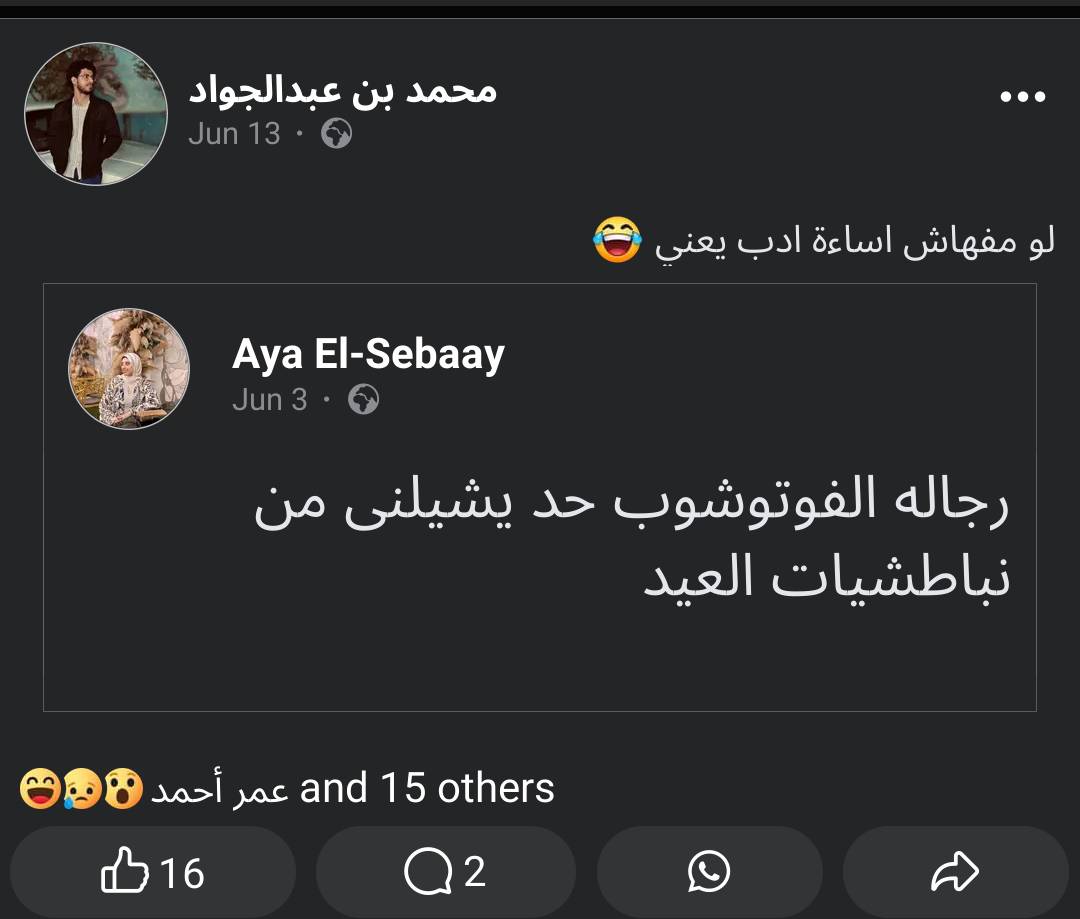Click the share arrow icon
The height and width of the screenshot is (919, 1080).
(954, 873)
